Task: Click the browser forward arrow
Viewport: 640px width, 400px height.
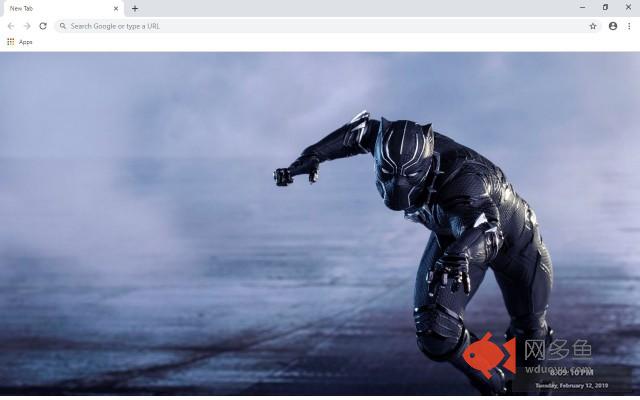Action: click(27, 26)
